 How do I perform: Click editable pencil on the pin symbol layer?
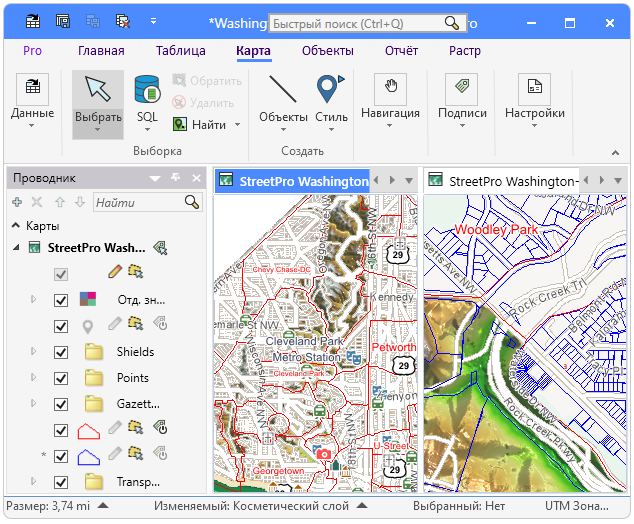point(115,323)
